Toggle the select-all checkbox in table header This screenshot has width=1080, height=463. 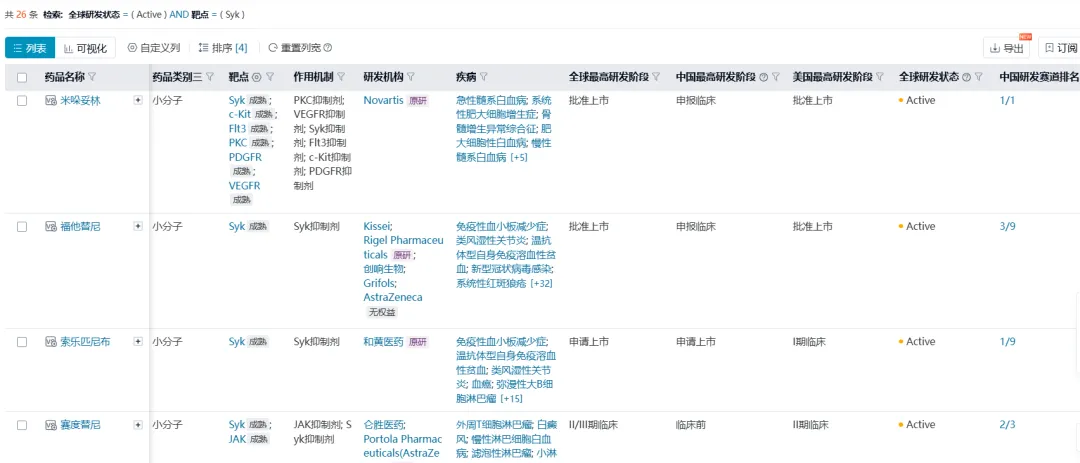coord(22,77)
